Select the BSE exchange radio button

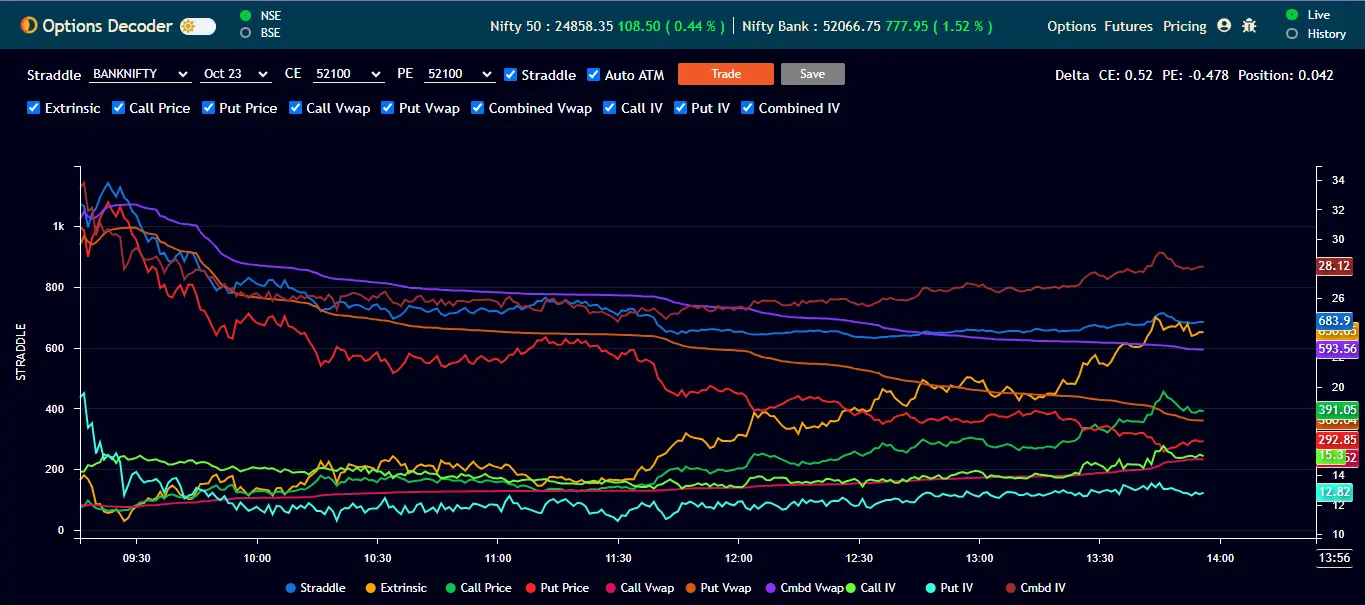pyautogui.click(x=245, y=33)
